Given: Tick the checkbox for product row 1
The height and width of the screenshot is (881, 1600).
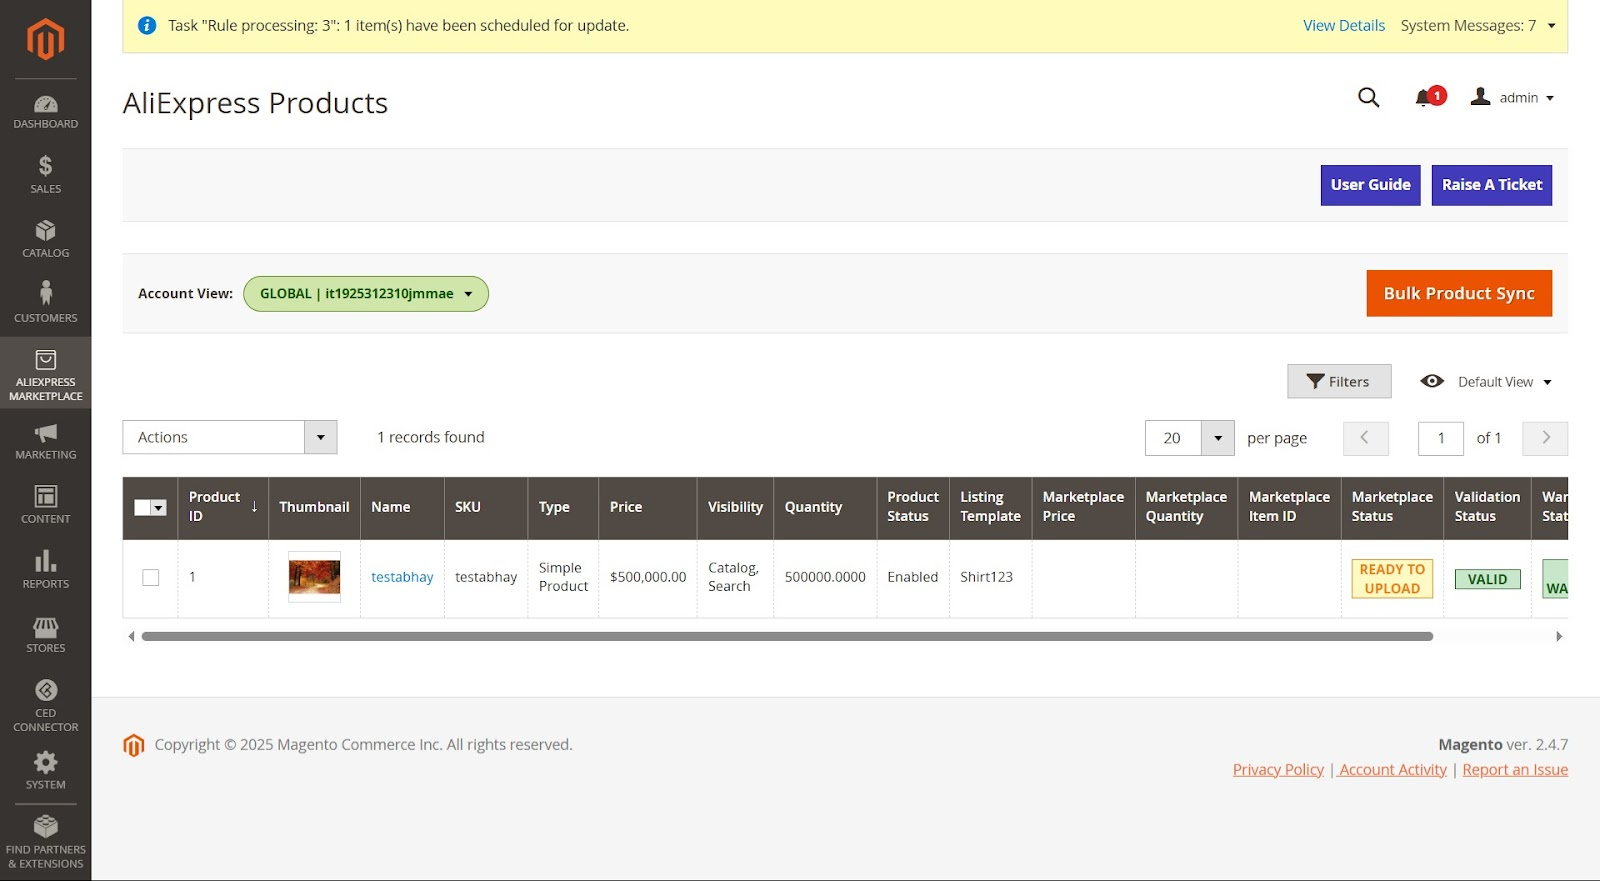Looking at the screenshot, I should [151, 577].
